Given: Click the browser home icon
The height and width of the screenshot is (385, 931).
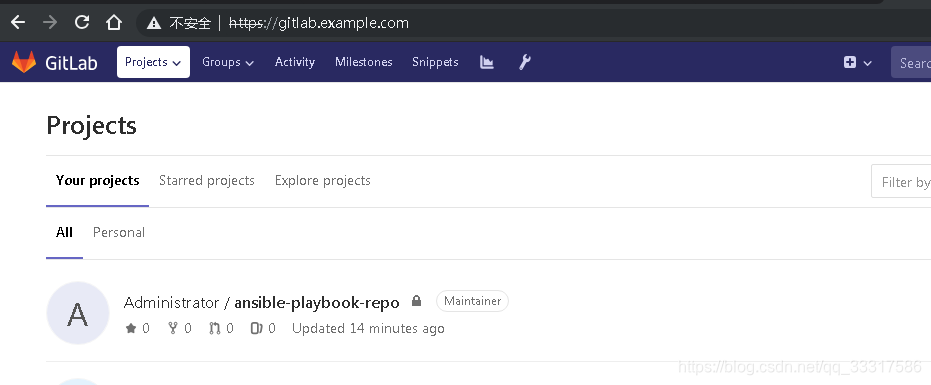Looking at the screenshot, I should pos(113,23).
